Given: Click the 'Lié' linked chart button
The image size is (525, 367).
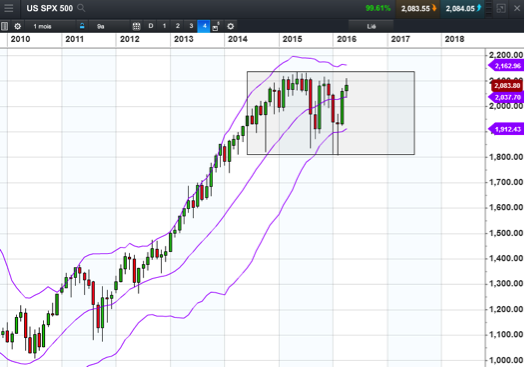Looking at the screenshot, I should point(371,26).
